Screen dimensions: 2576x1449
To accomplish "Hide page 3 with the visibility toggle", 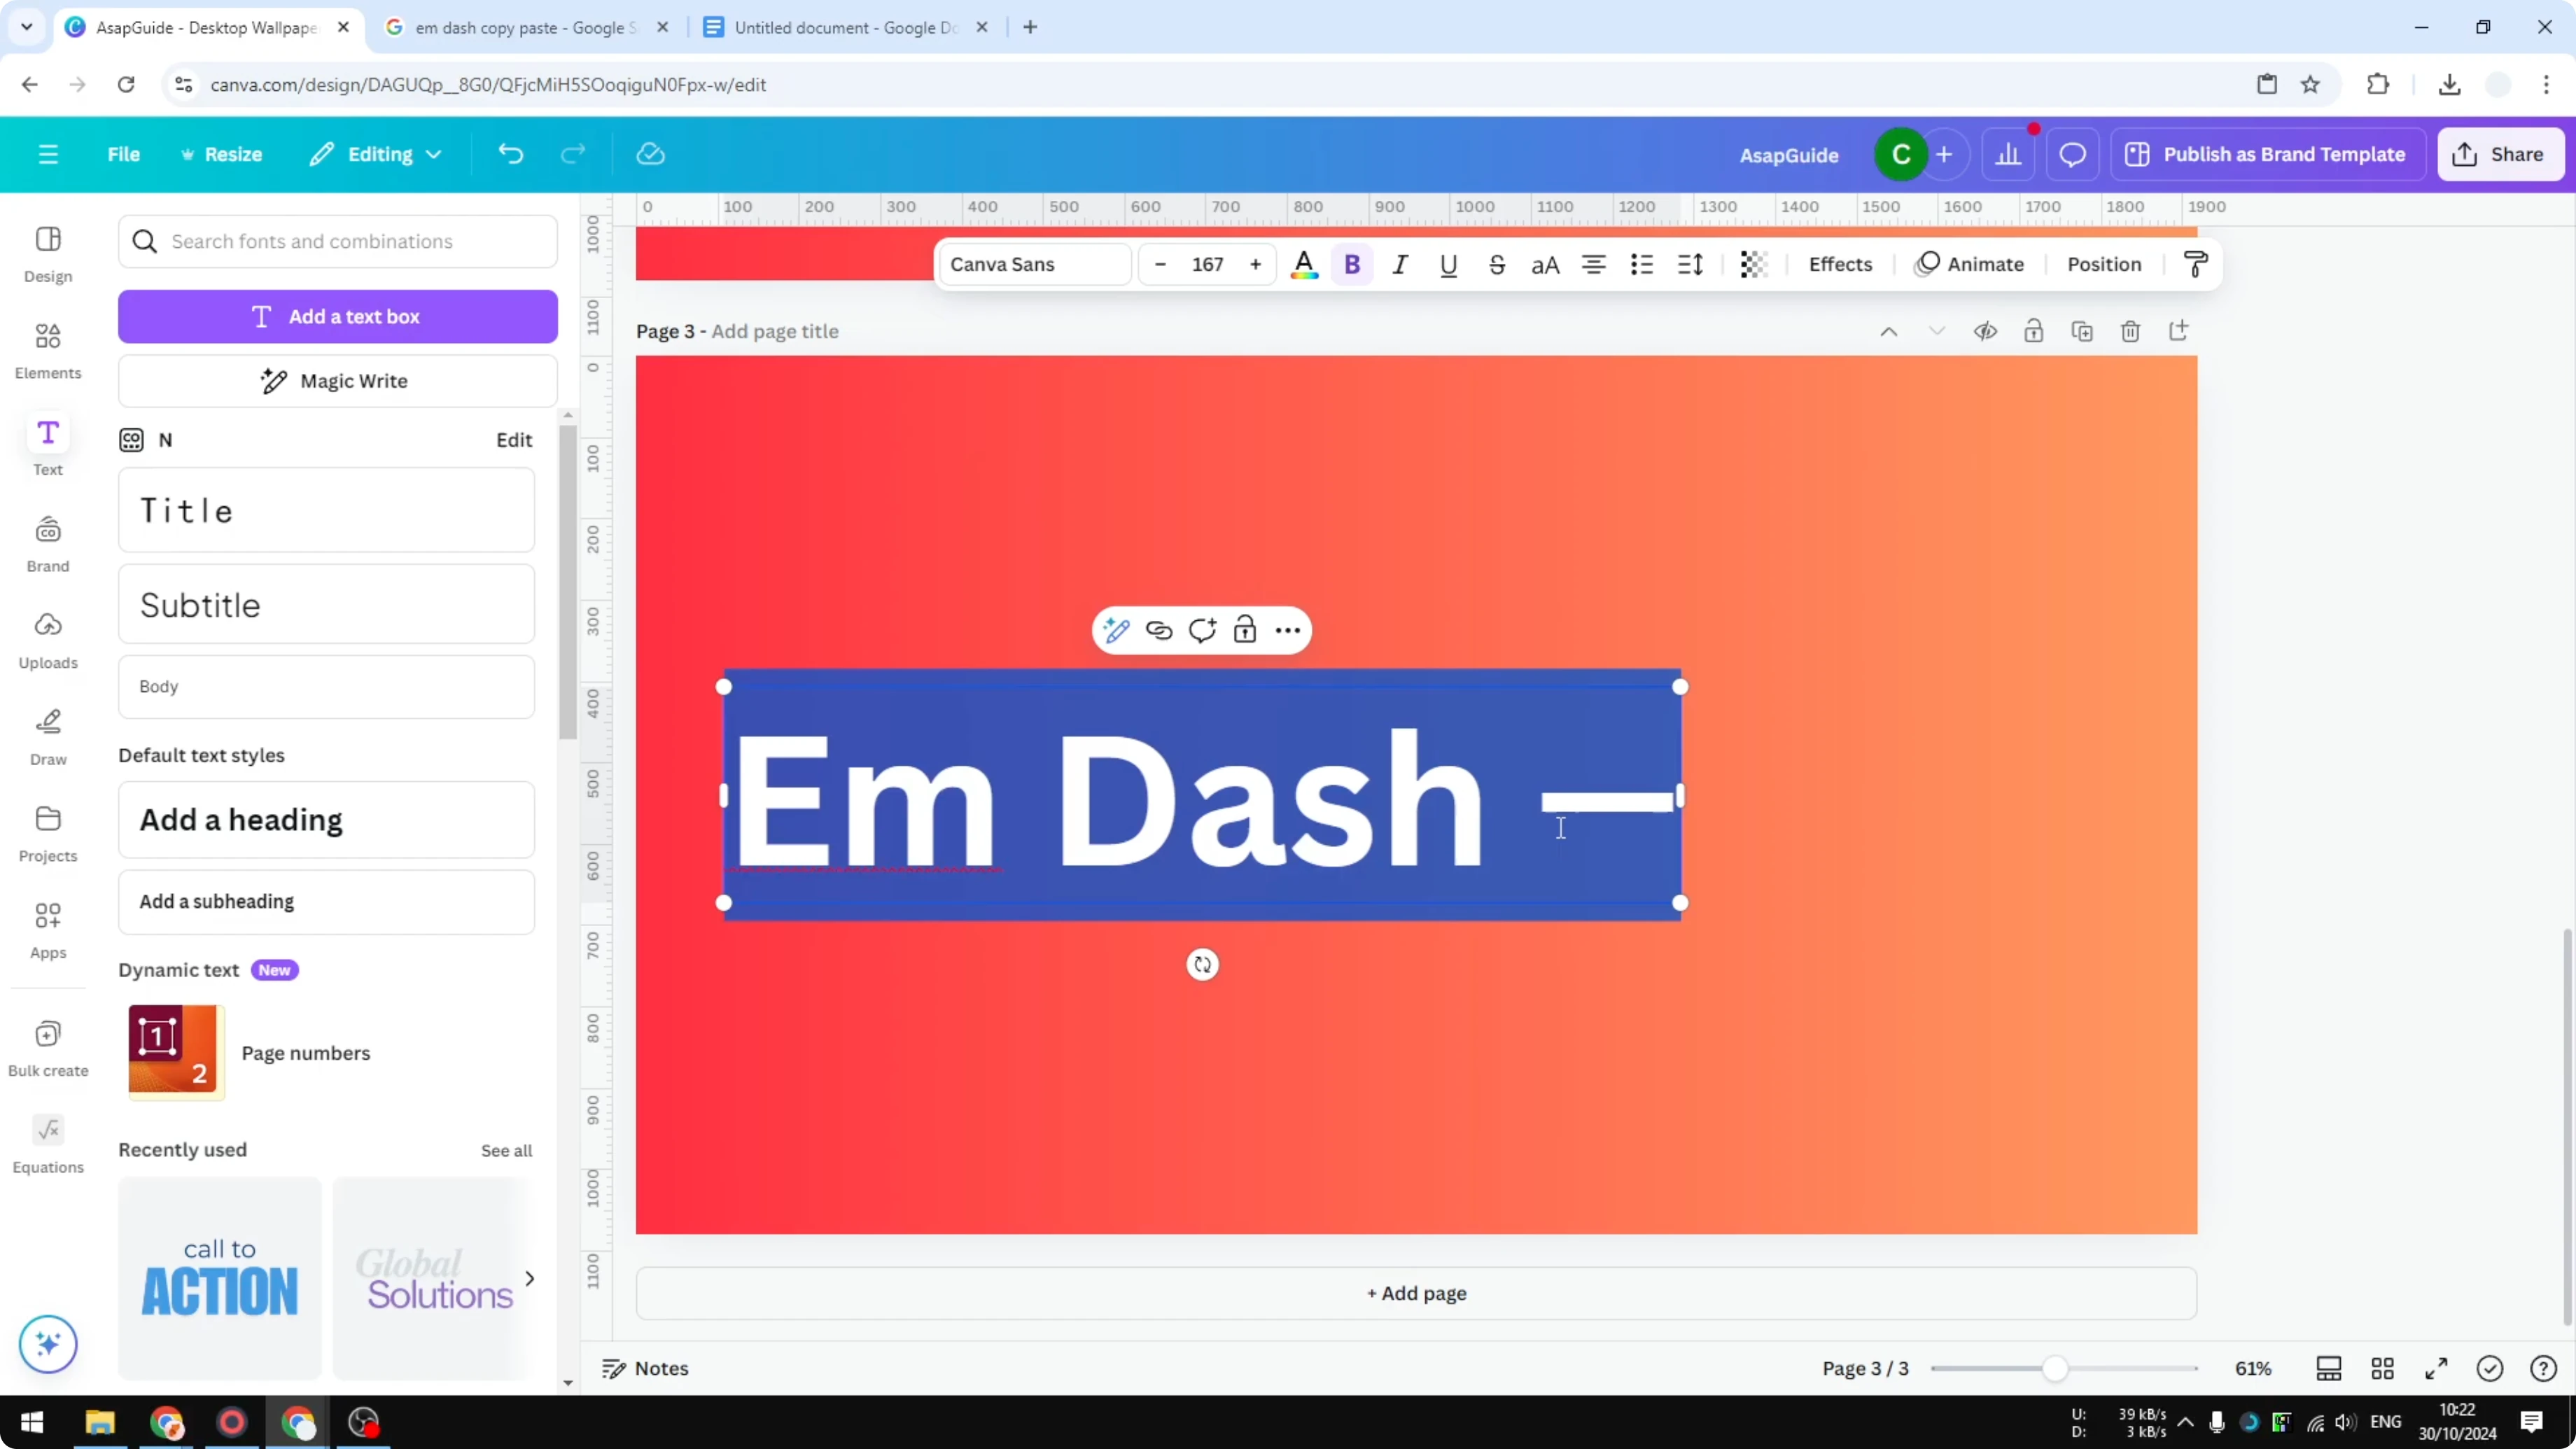I will tap(1986, 331).
